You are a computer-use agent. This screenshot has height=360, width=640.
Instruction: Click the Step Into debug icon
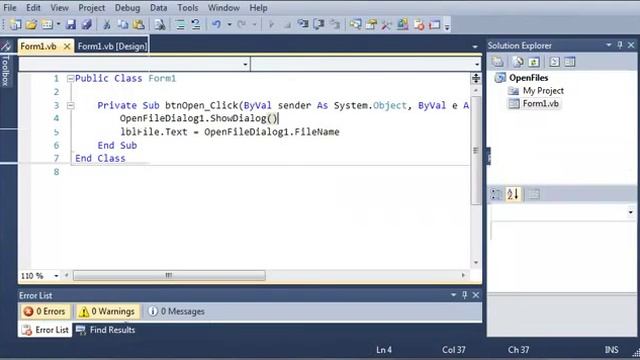click(302, 24)
